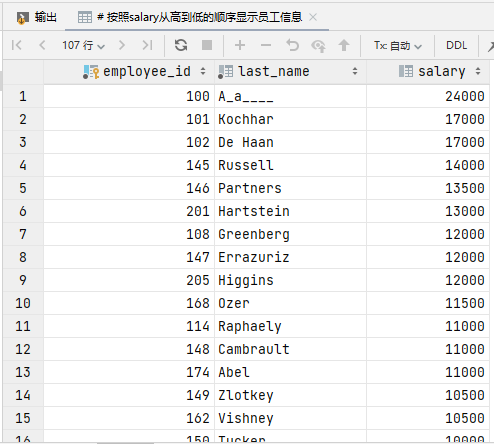
Task: Select the cell 'De Haan'
Action: pyautogui.click(x=290, y=142)
